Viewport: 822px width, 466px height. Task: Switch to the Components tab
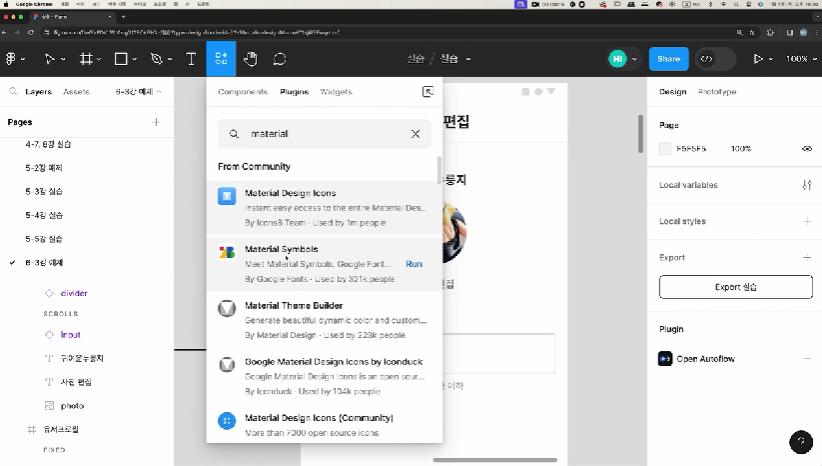pyautogui.click(x=243, y=92)
